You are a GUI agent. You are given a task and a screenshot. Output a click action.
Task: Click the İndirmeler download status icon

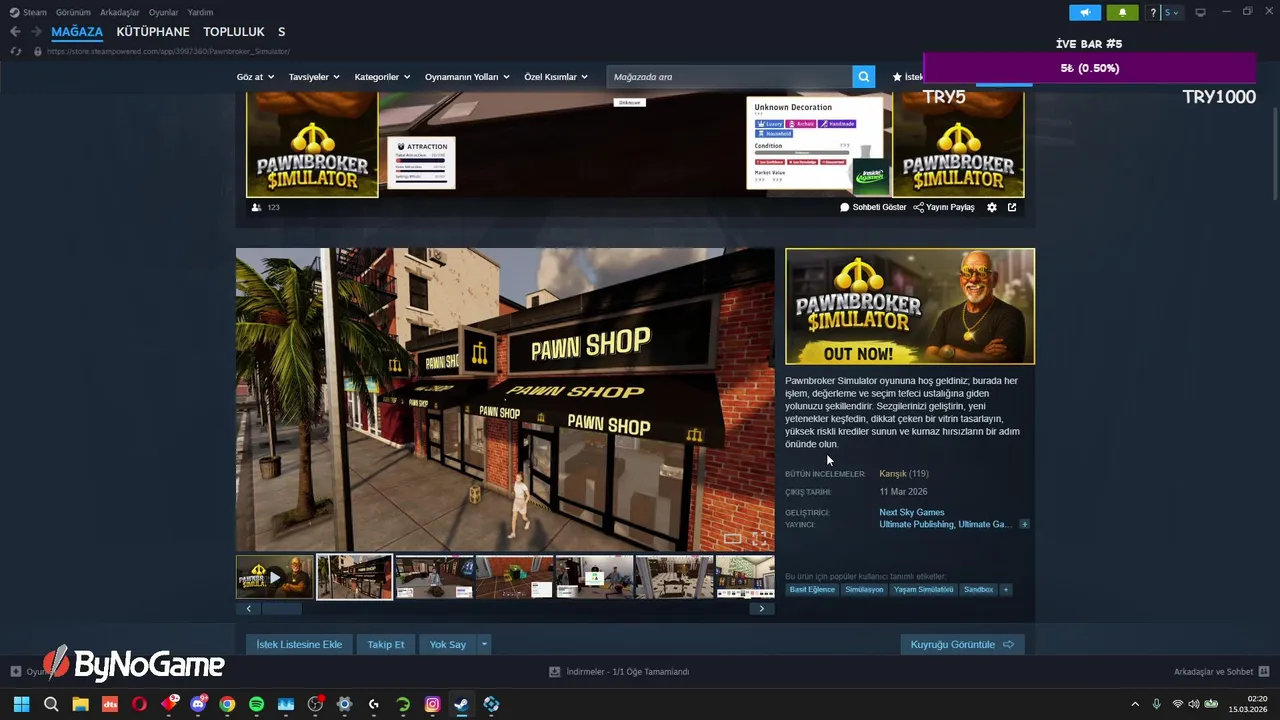coord(556,672)
